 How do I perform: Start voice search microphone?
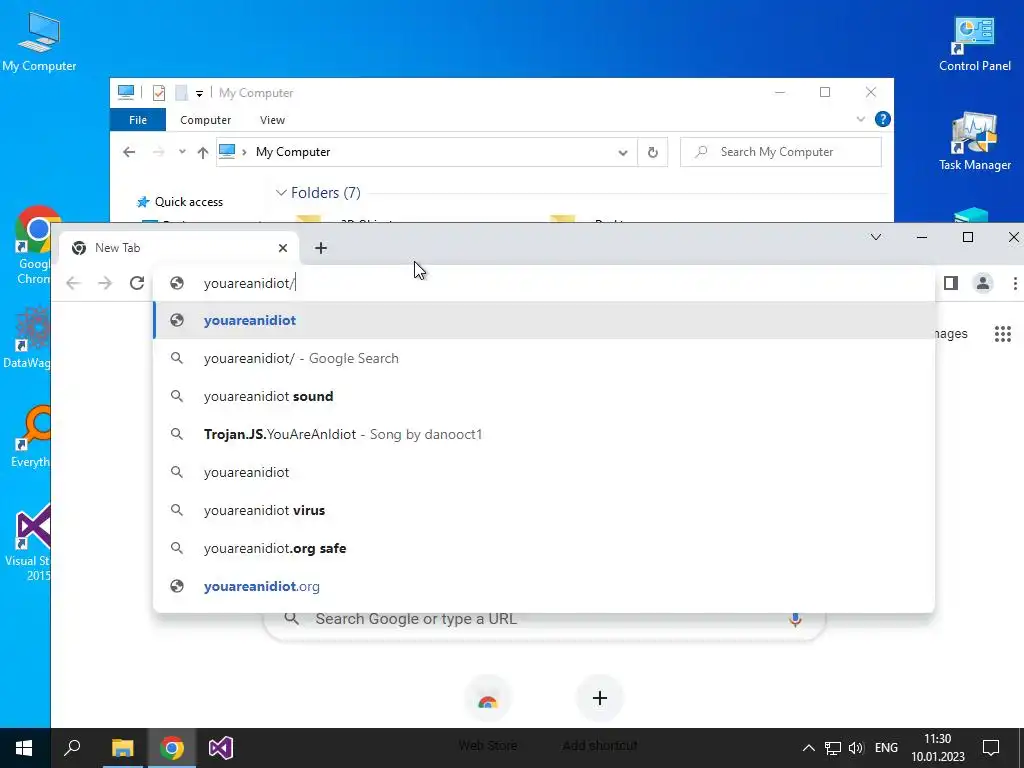(795, 619)
